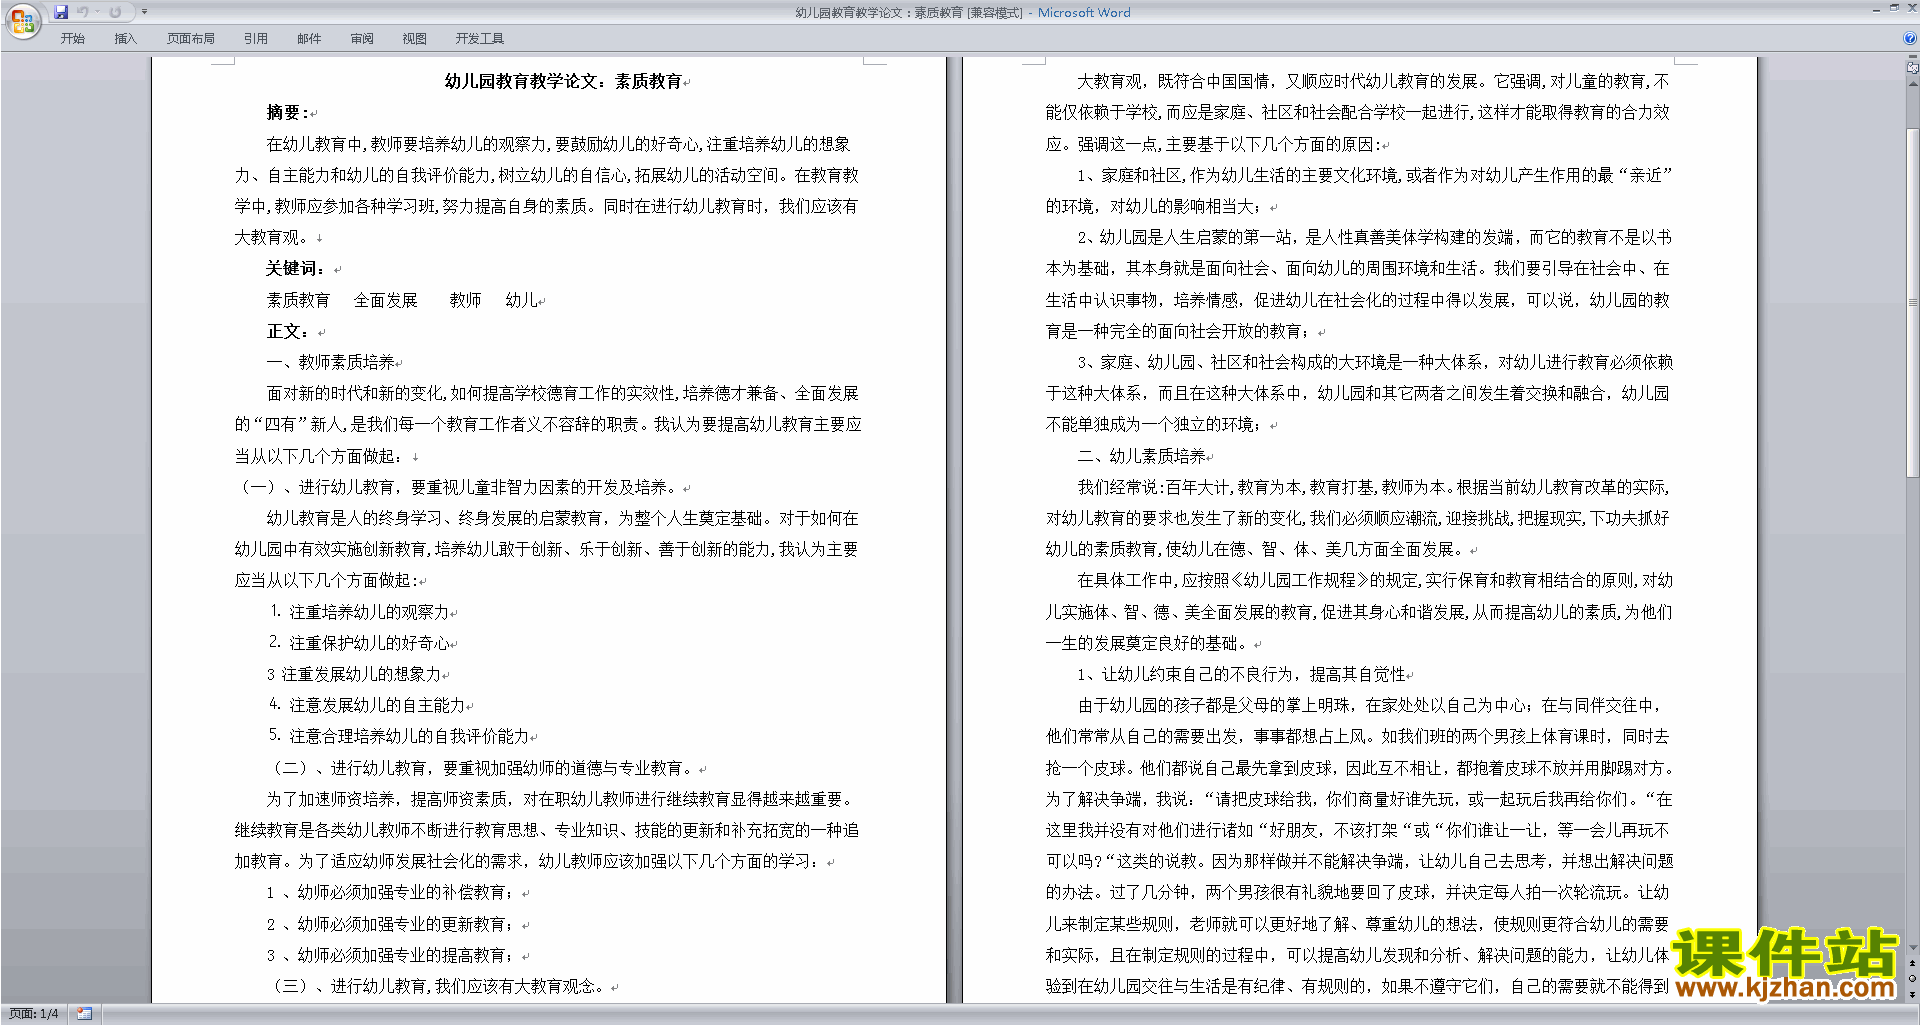Open the undo history dropdown arrow
The image size is (1920, 1025).
(x=97, y=12)
